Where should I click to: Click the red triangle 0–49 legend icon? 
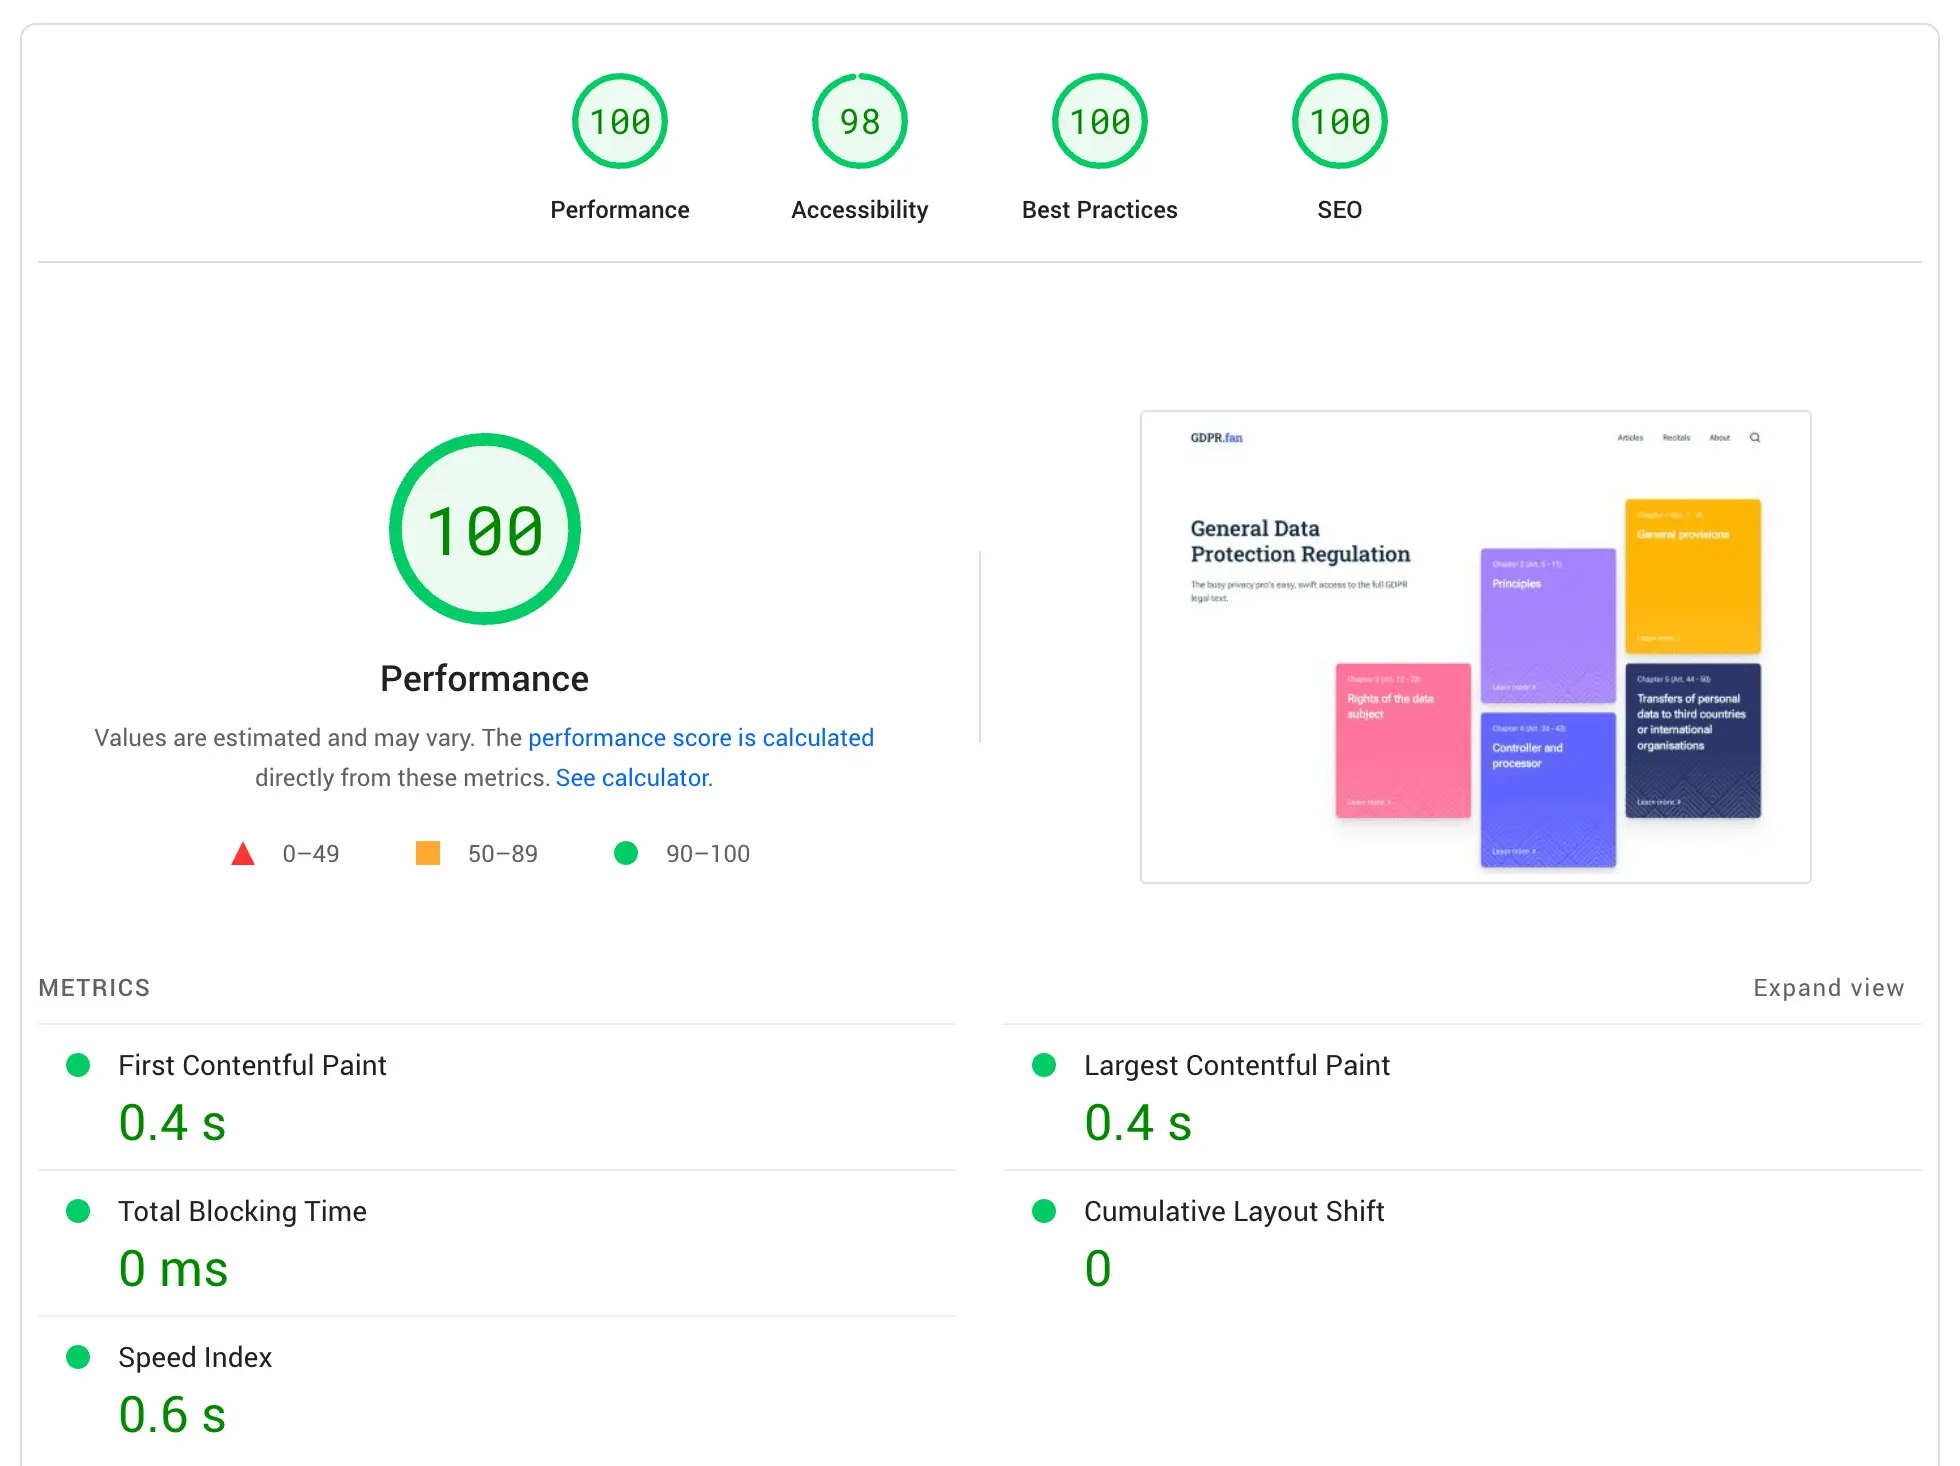242,853
